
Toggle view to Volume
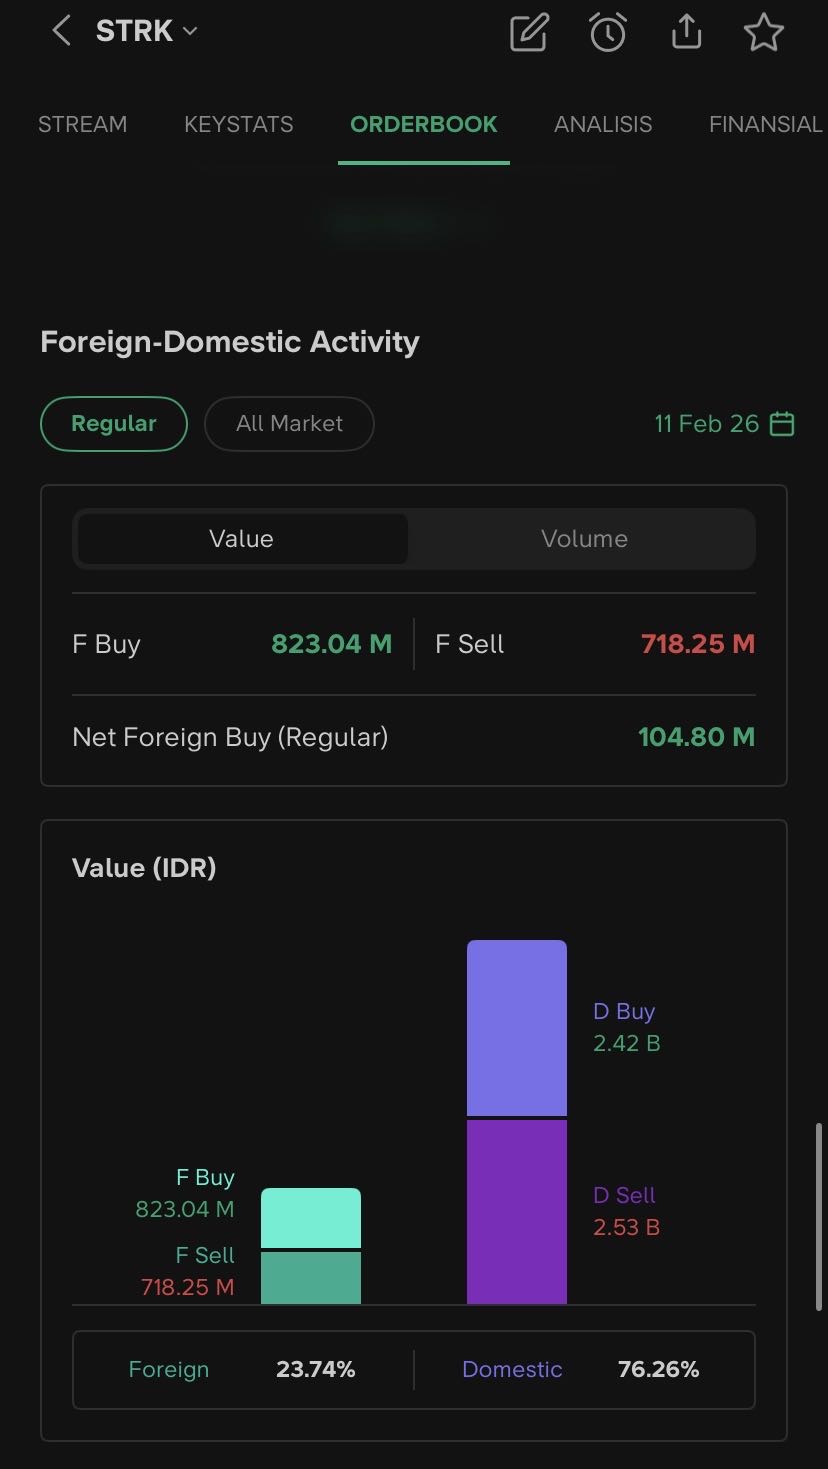coord(584,539)
